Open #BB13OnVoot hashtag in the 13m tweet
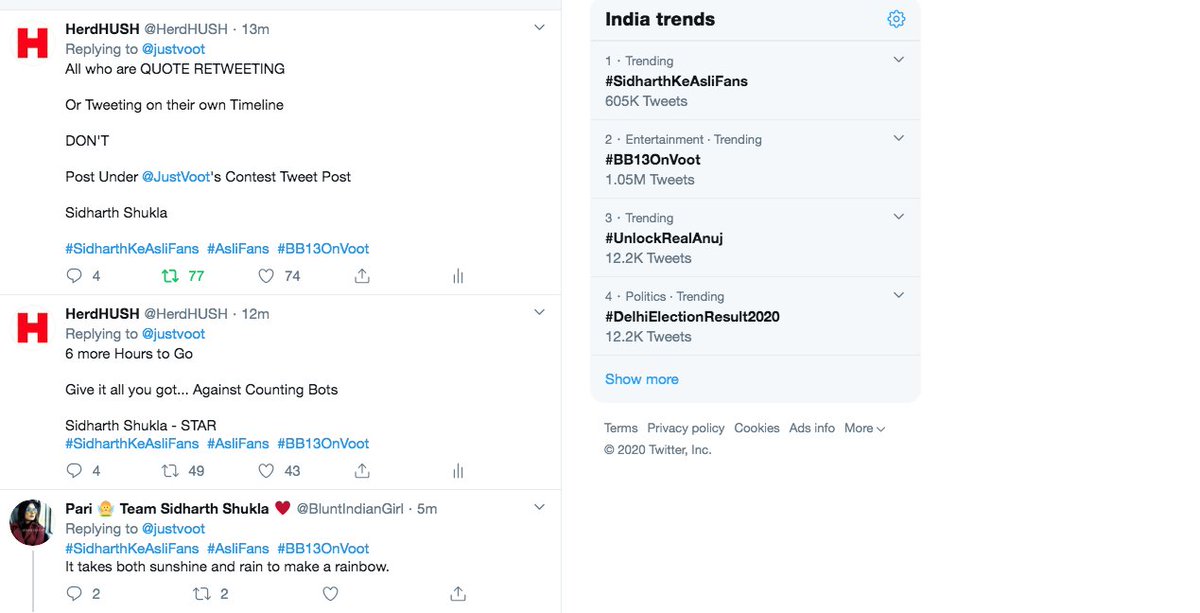The image size is (1200, 613). click(x=323, y=249)
